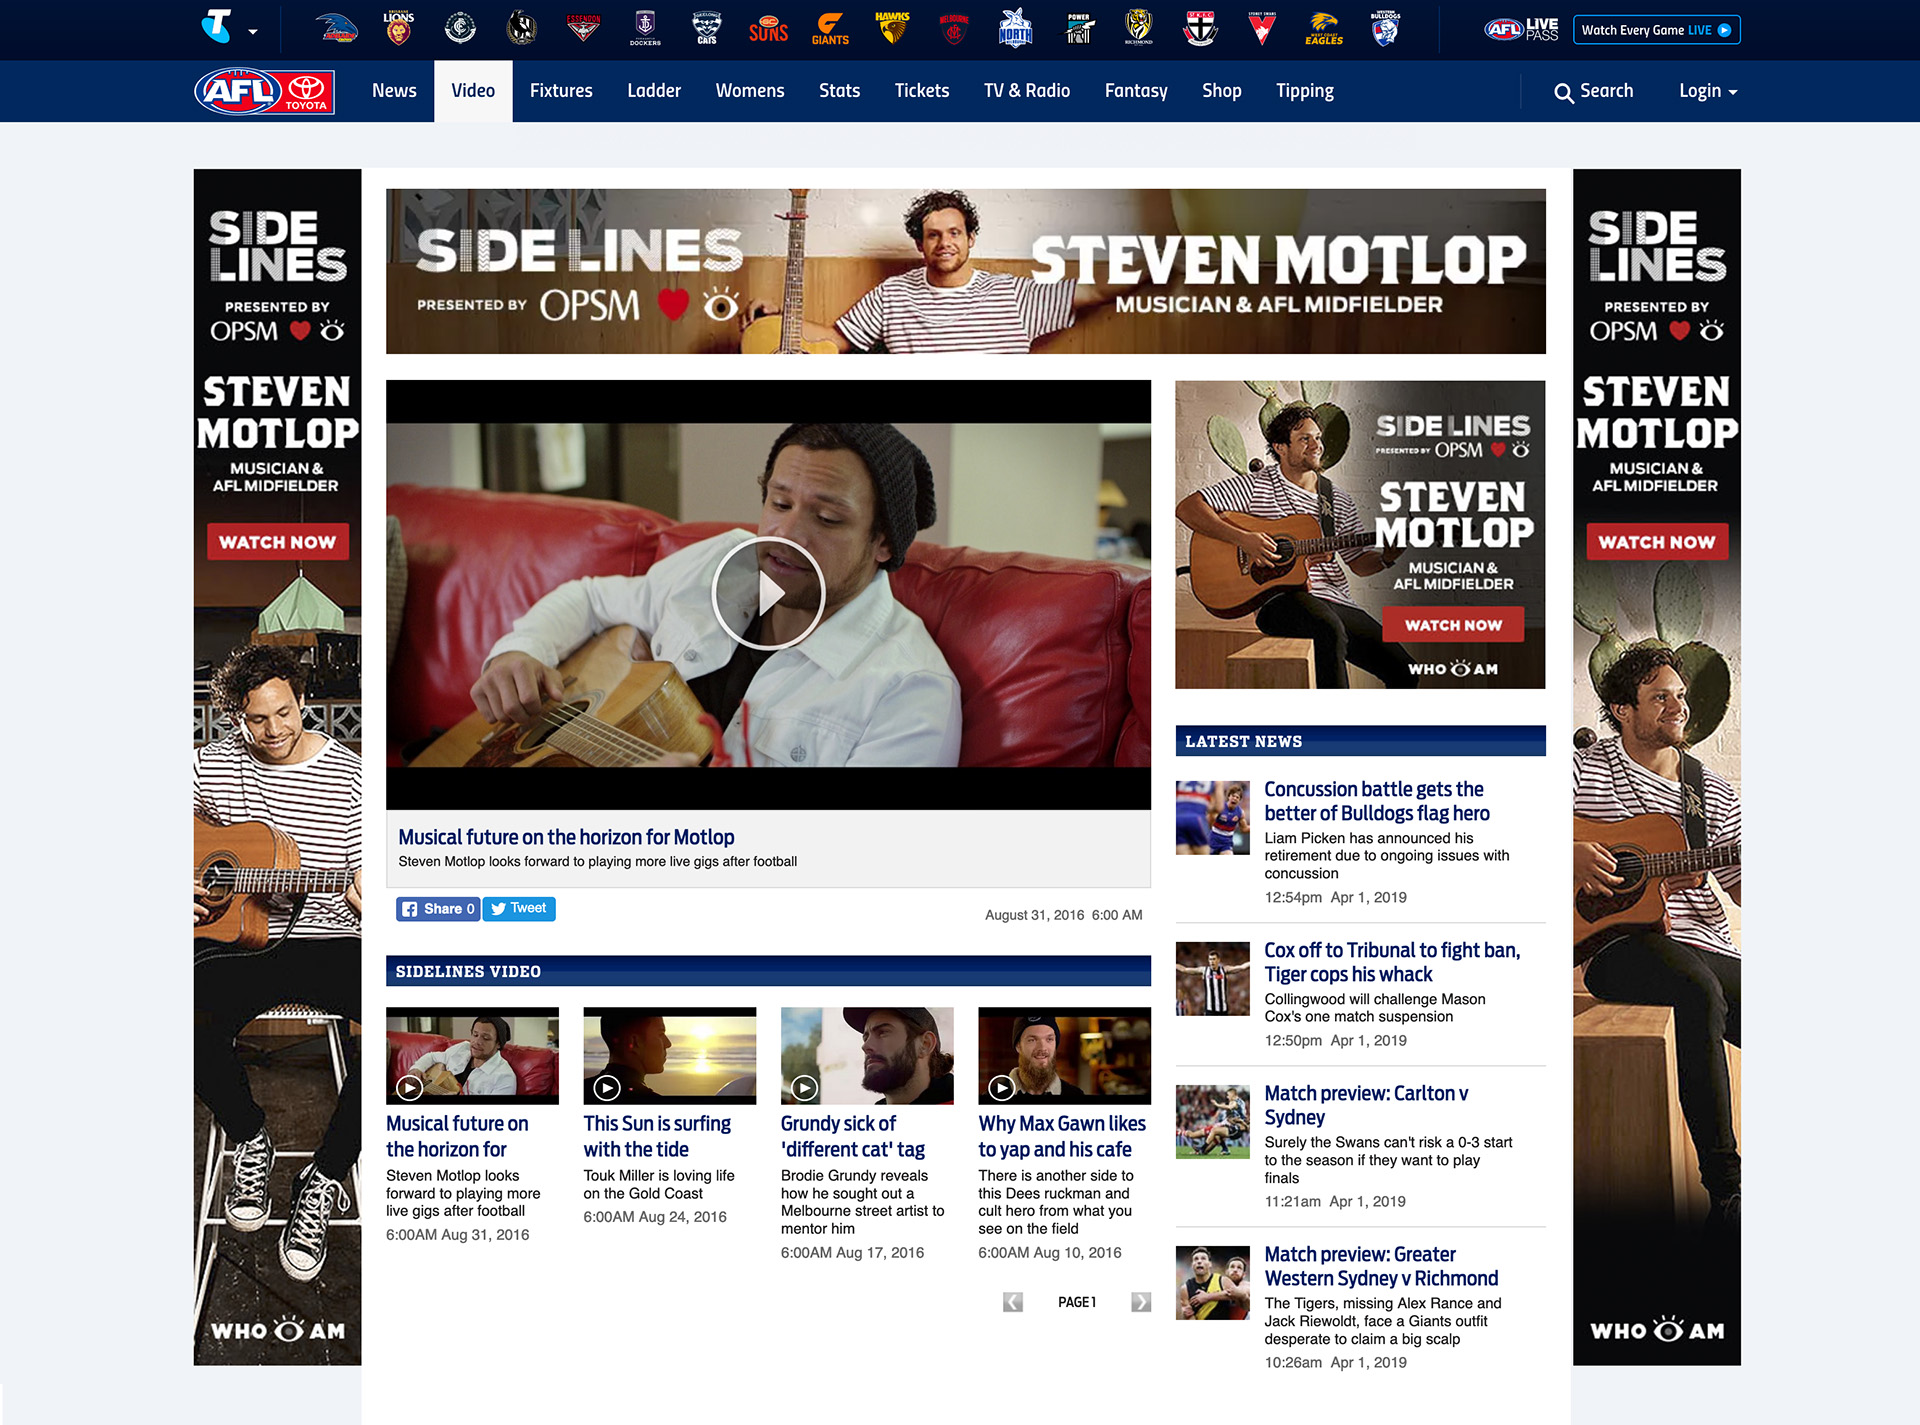Click the Search magnifier icon
Viewport: 1920px width, 1425px height.
1564,93
